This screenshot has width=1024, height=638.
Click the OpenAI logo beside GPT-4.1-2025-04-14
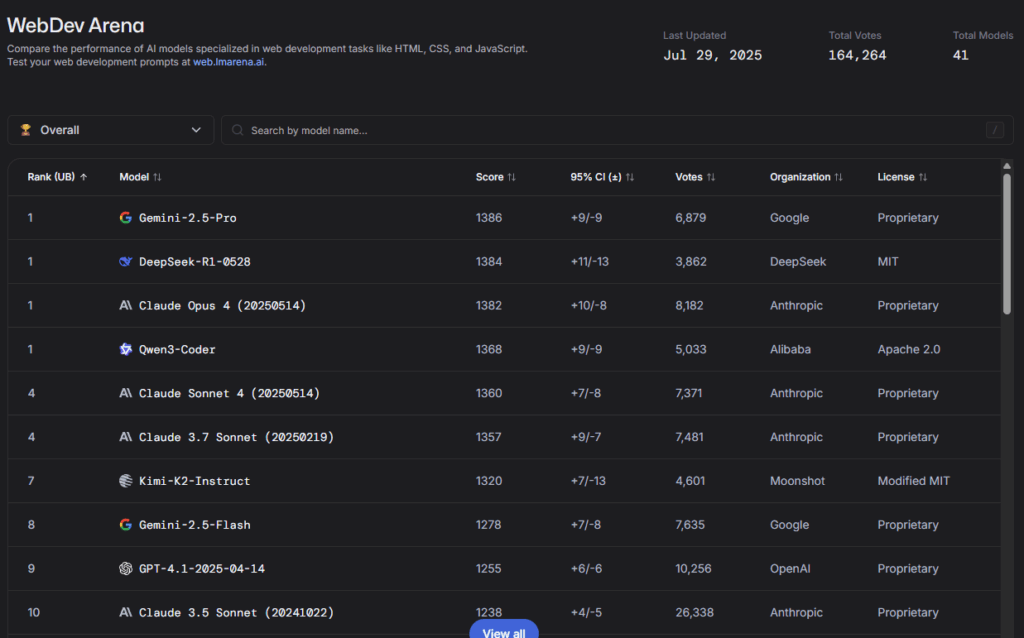[125, 568]
